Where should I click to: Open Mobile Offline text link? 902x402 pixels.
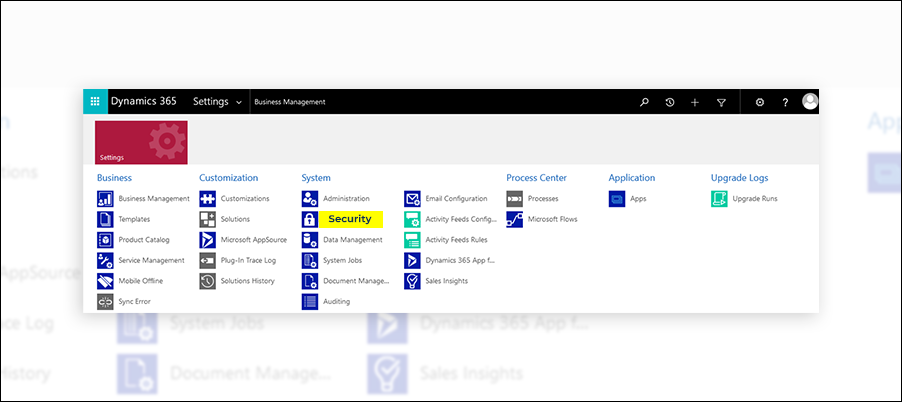pyautogui.click(x=140, y=281)
